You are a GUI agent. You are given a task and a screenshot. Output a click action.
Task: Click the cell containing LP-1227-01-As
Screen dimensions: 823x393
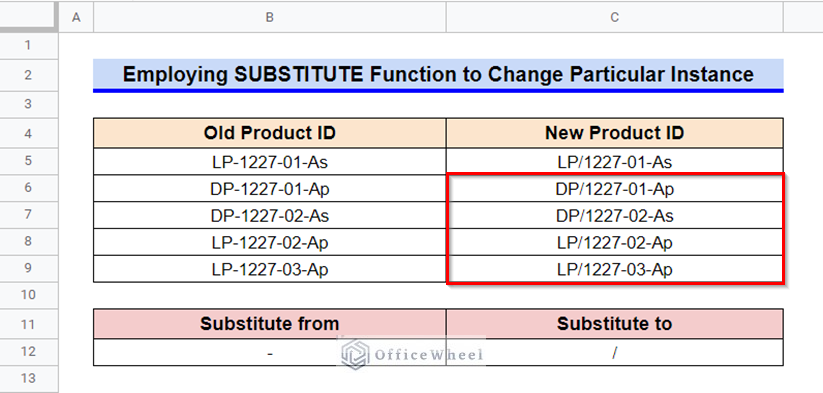point(270,162)
